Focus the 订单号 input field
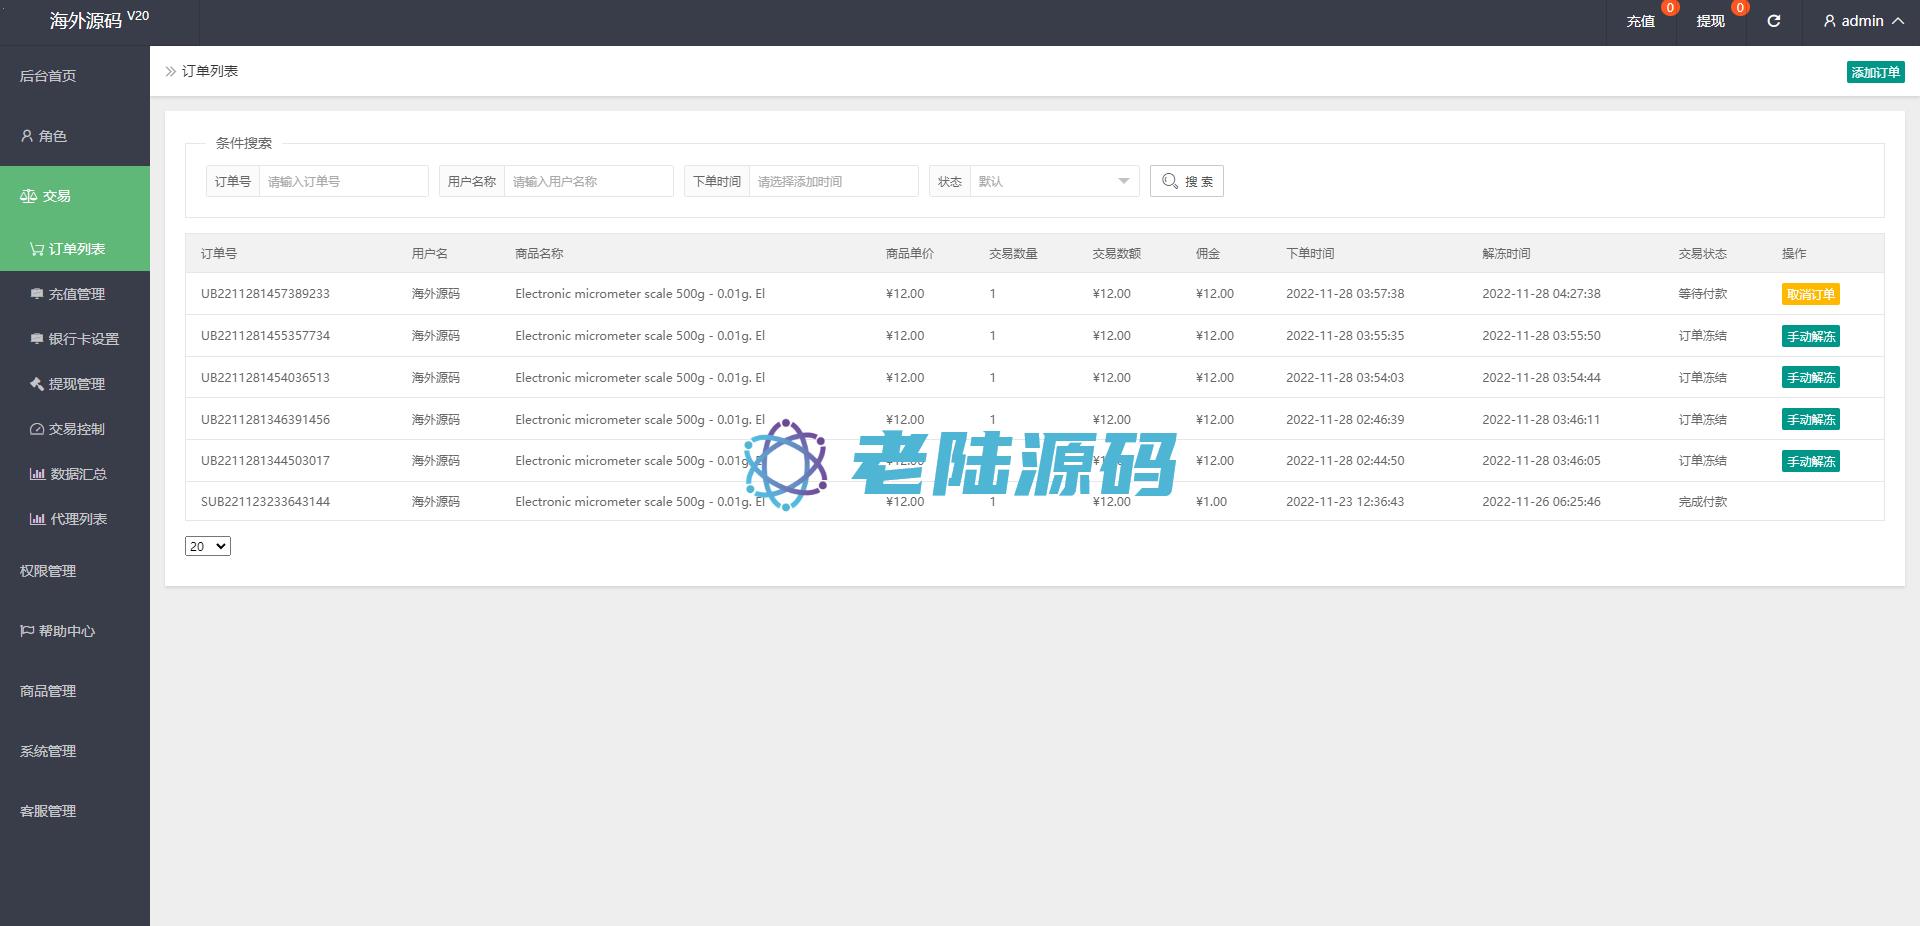The image size is (1920, 926). tap(342, 181)
